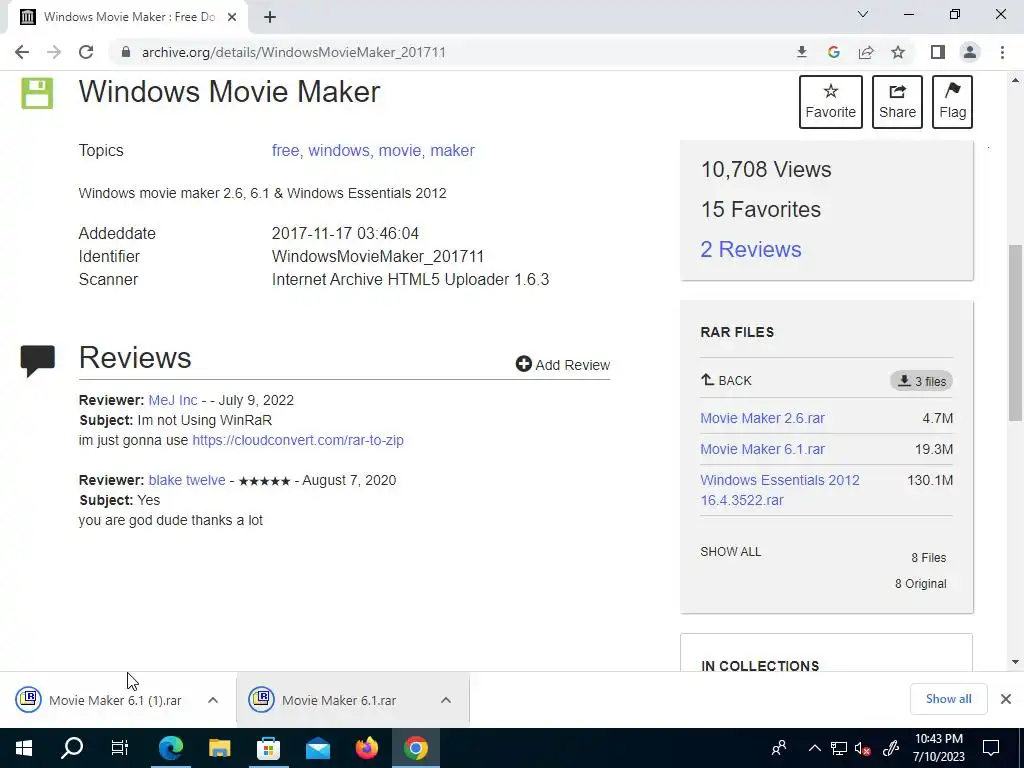Go BACK in the RAR files list
Screen dimensions: 1024x768
(x=726, y=380)
